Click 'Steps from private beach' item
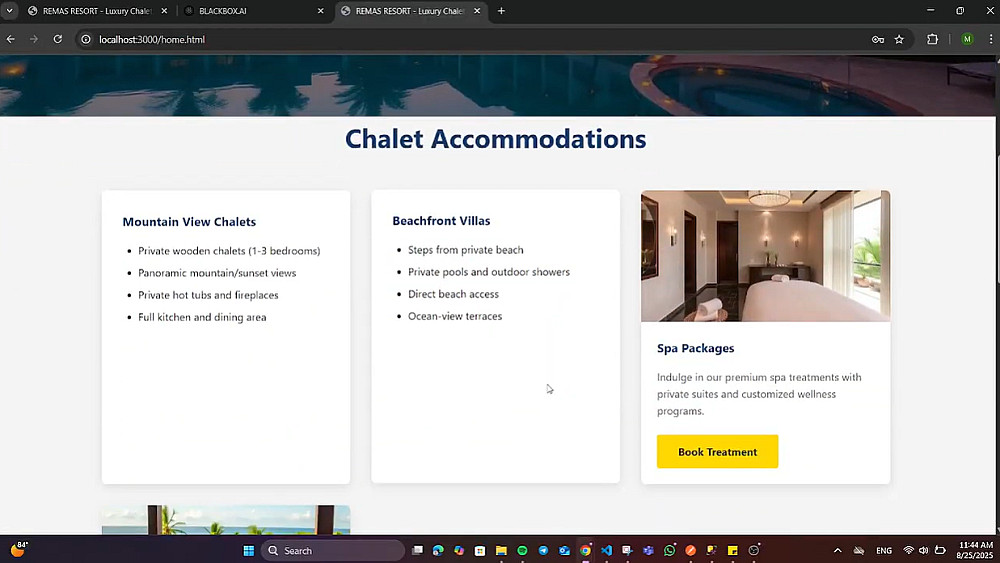Screen dimensions: 1000x563 point(466,250)
